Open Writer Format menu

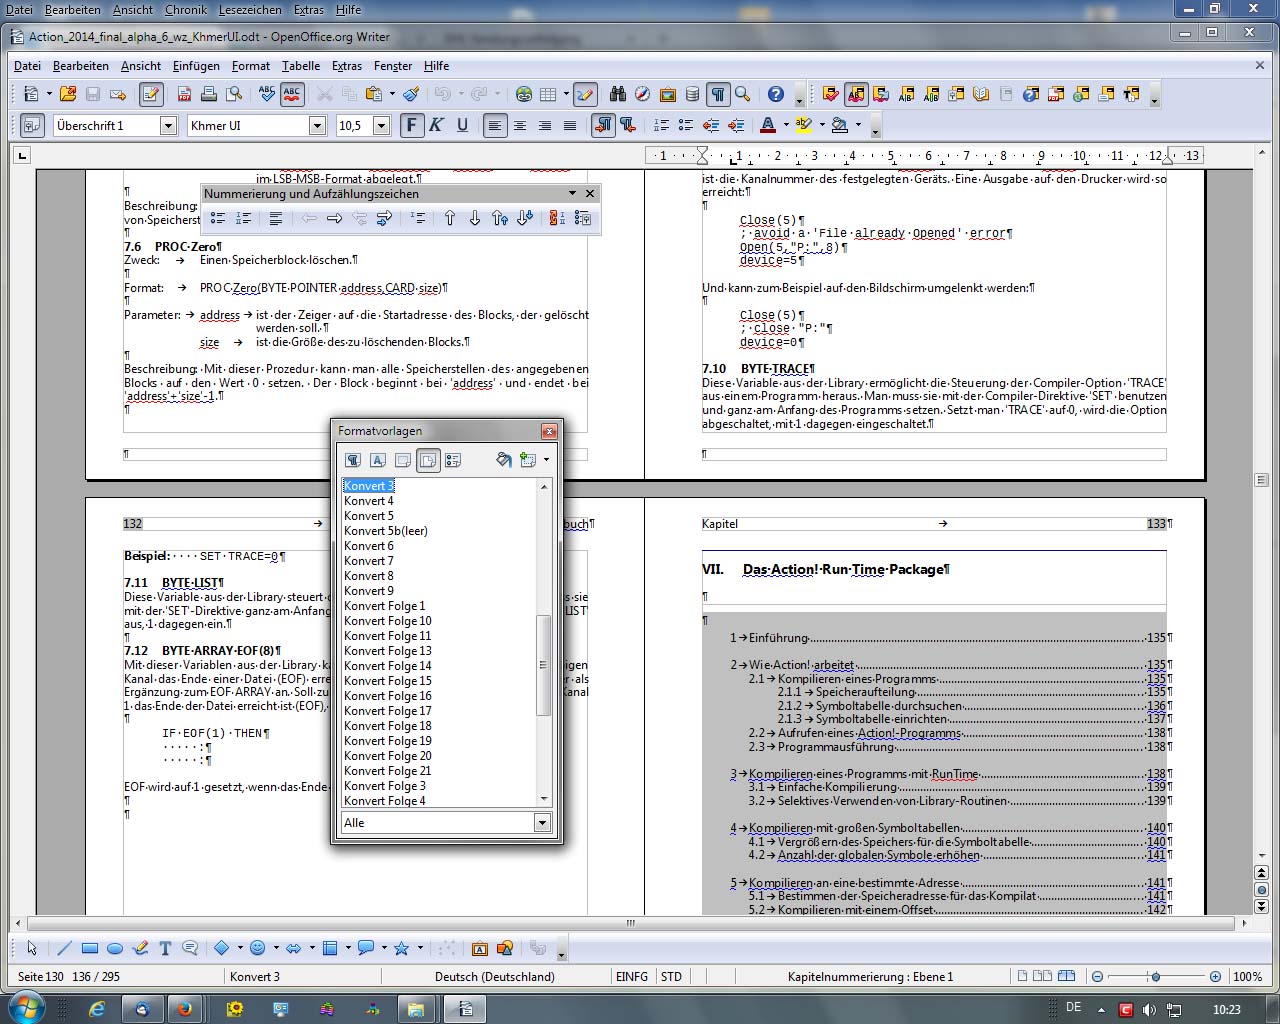point(250,66)
